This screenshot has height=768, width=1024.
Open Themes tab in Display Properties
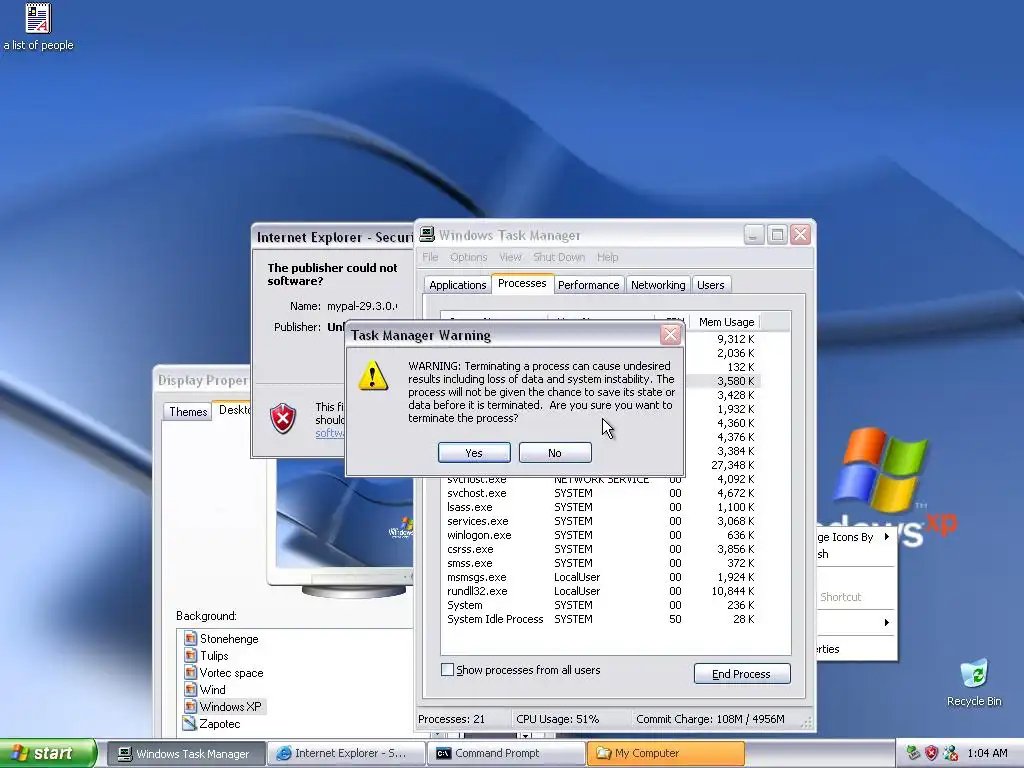(188, 411)
